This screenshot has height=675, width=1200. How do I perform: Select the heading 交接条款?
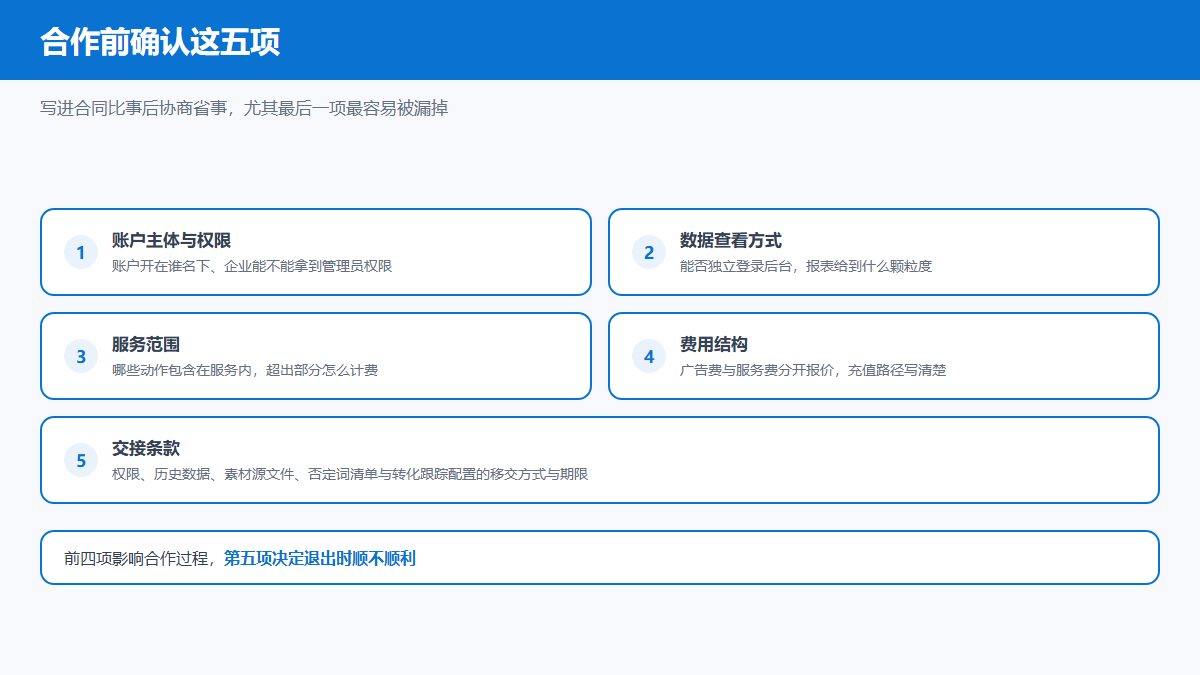point(146,449)
